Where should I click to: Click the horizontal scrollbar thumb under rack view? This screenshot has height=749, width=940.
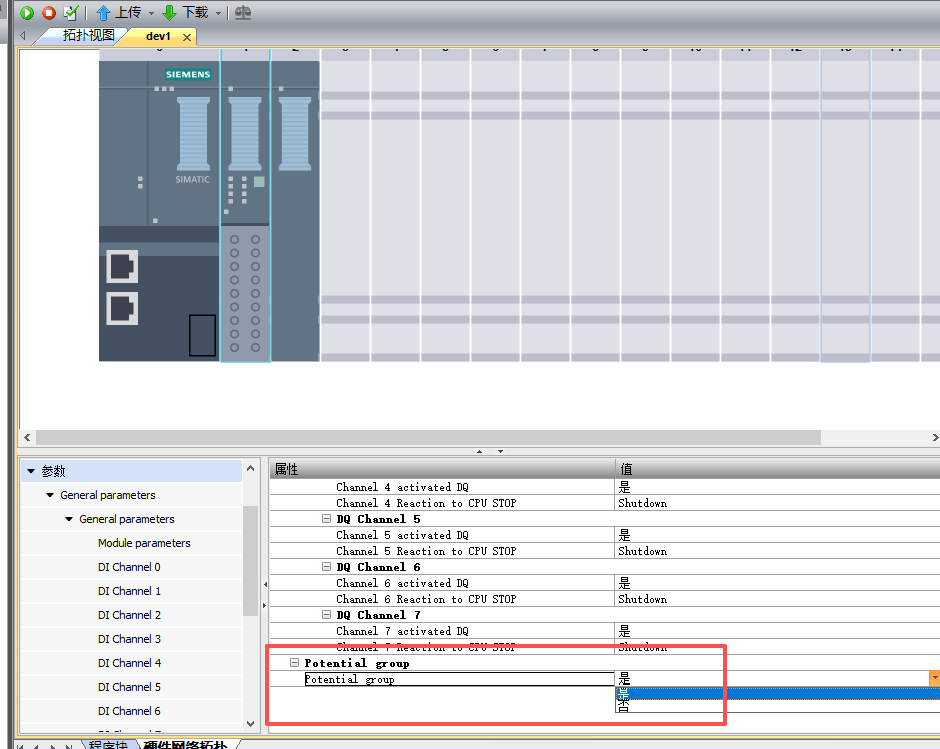[428, 438]
